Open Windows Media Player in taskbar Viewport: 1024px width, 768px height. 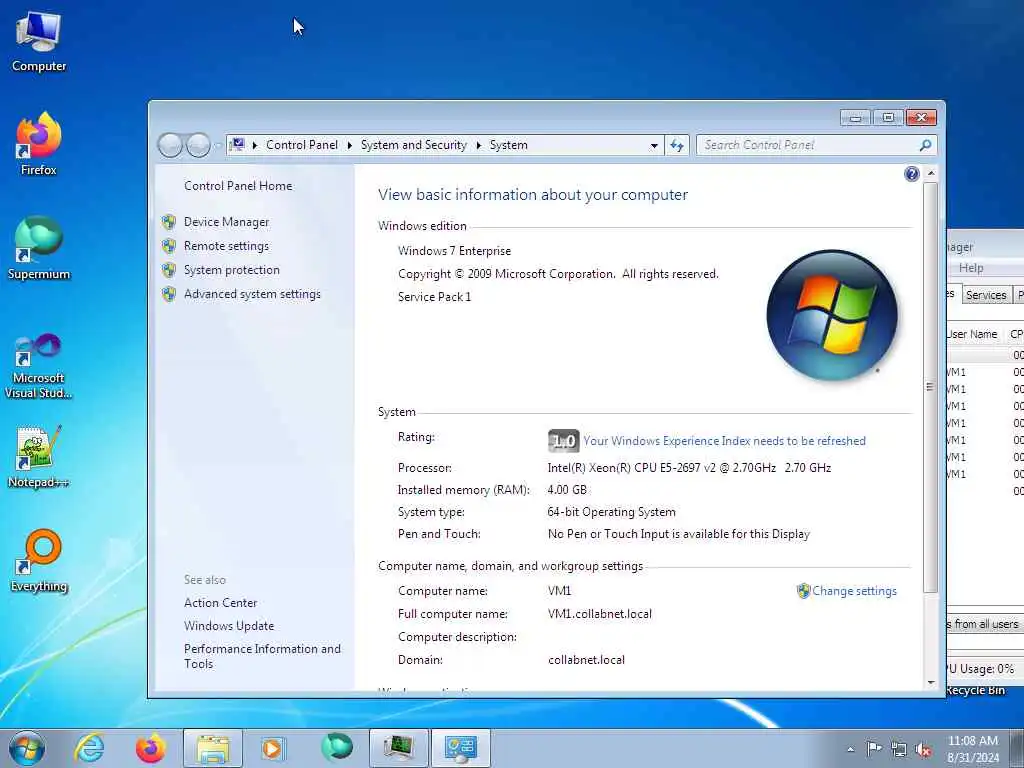[272, 748]
